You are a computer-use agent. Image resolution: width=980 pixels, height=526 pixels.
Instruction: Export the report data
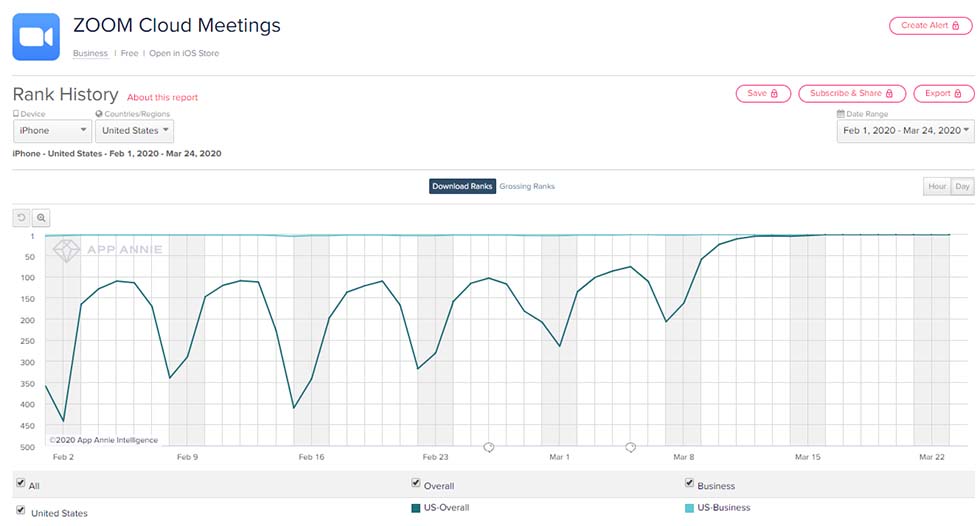(x=943, y=94)
